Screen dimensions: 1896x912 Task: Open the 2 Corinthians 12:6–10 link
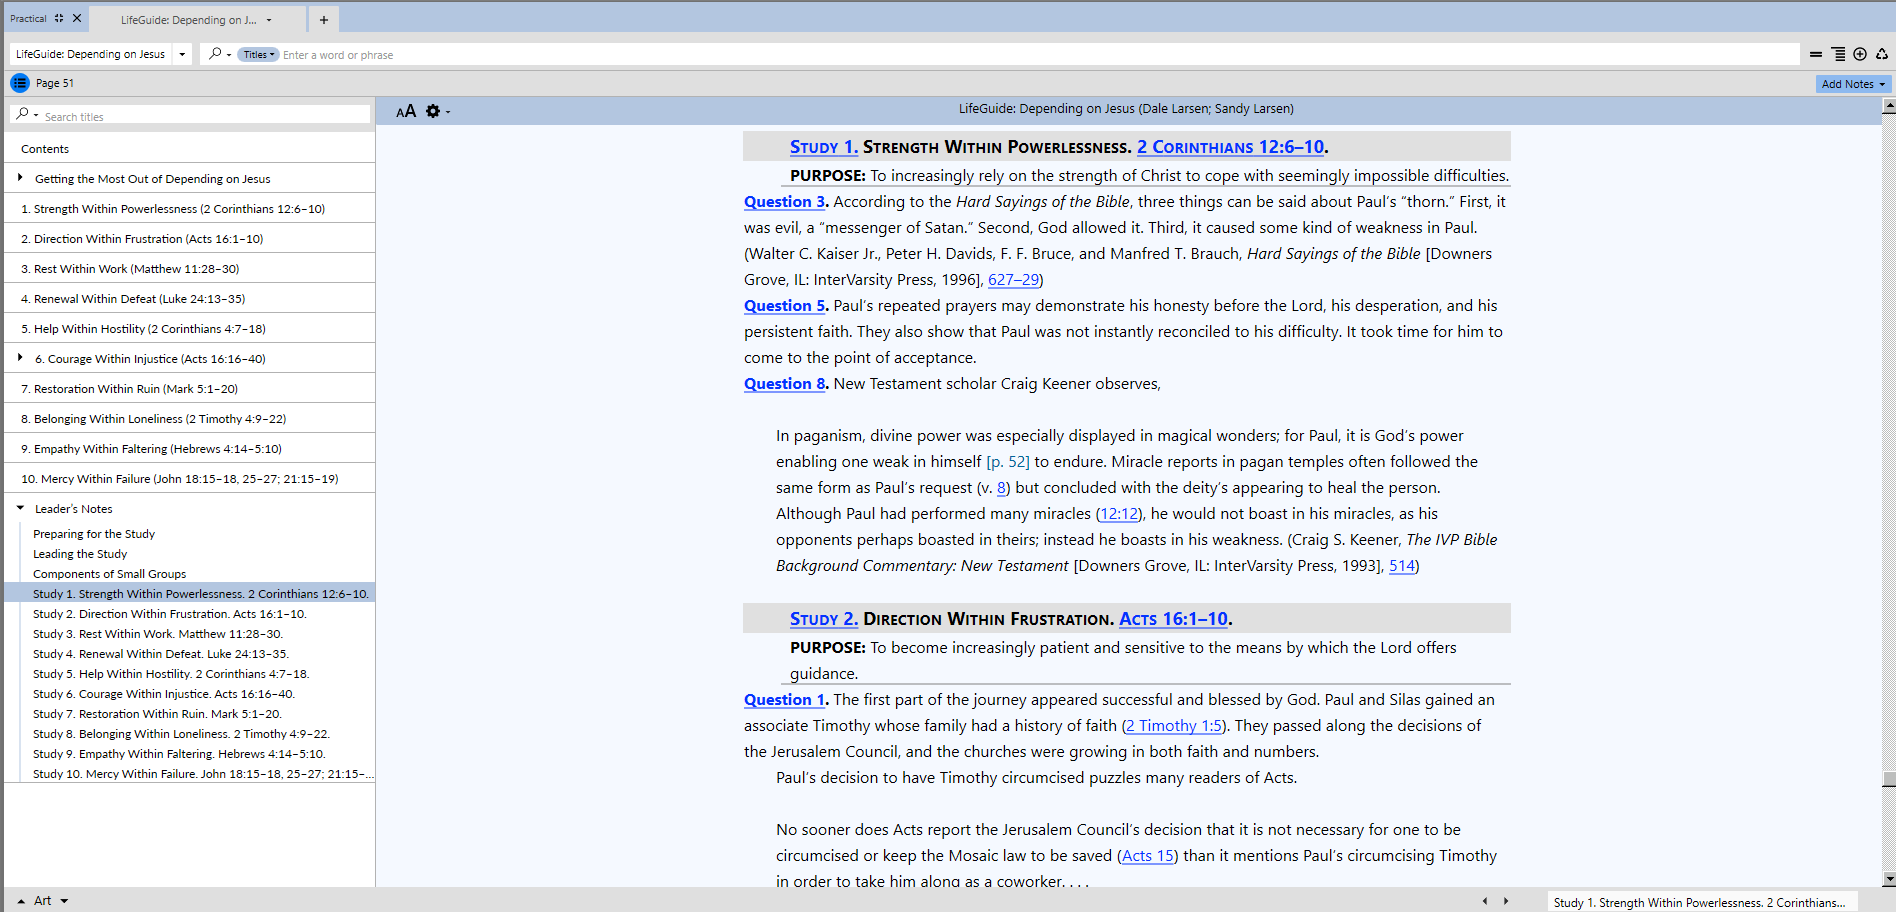pos(1230,147)
